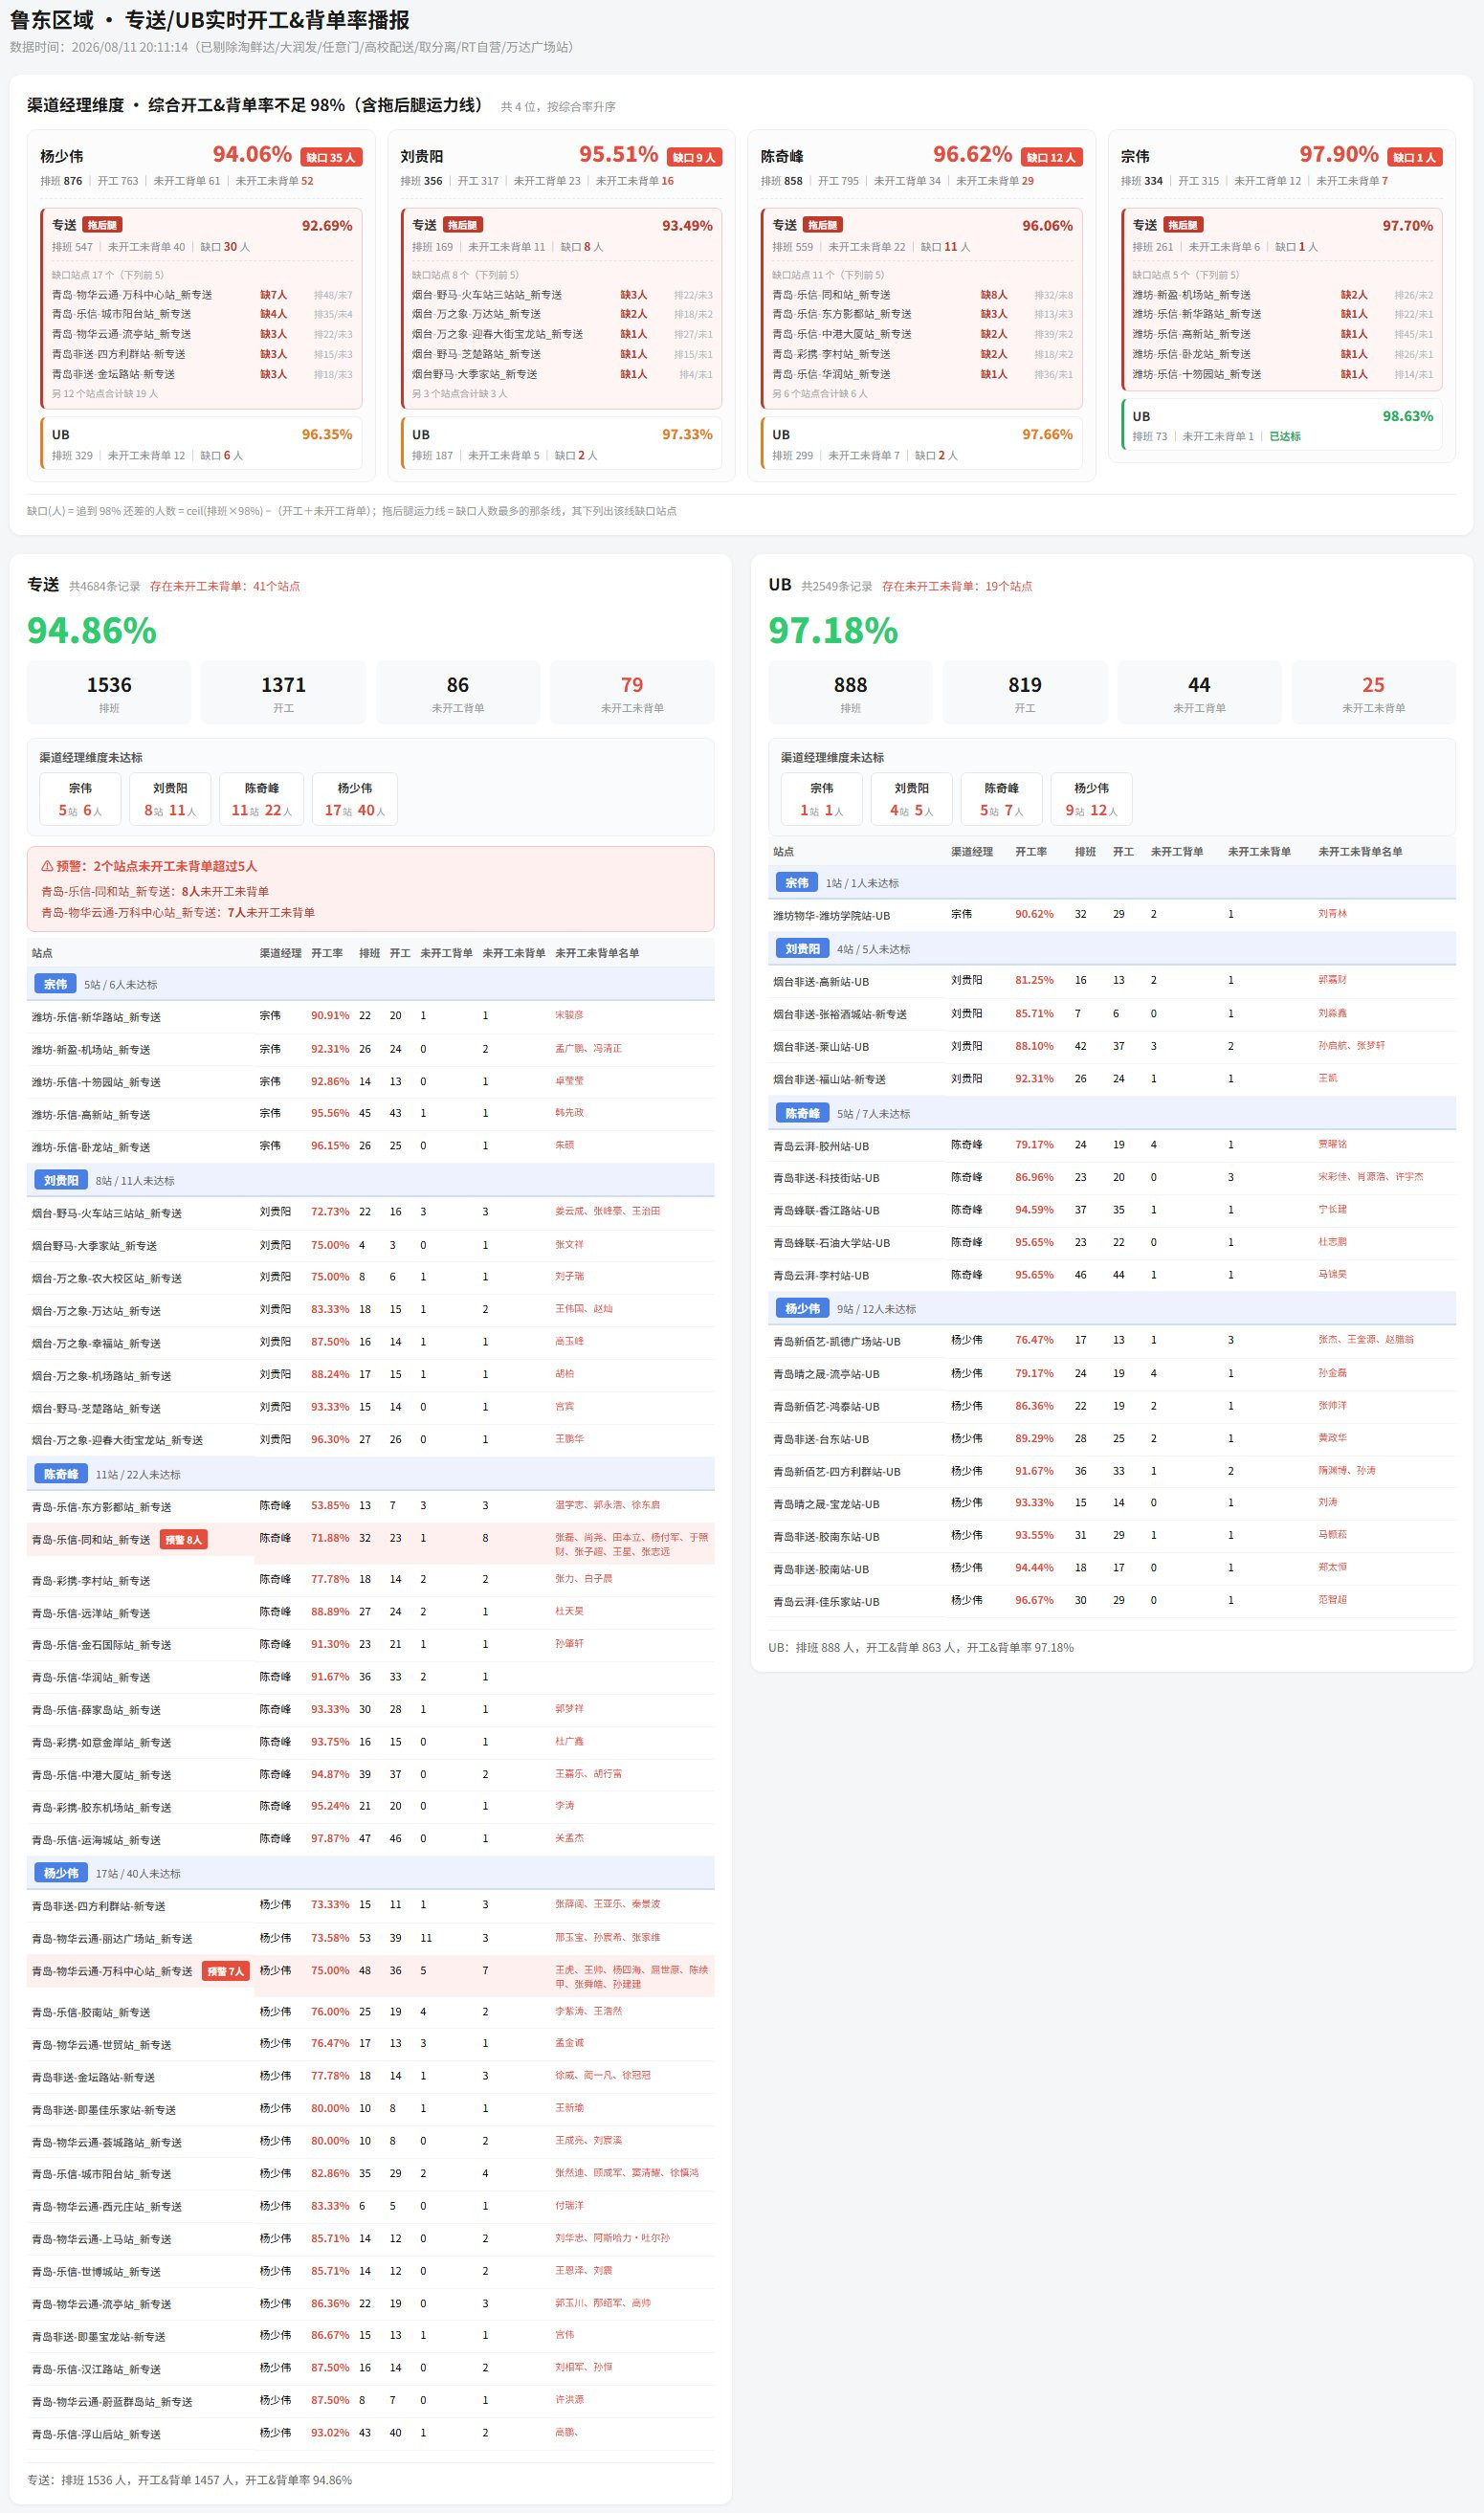Click the 94.06% rate on 杨少伟's card
The image size is (1484, 2513).
pos(252,154)
